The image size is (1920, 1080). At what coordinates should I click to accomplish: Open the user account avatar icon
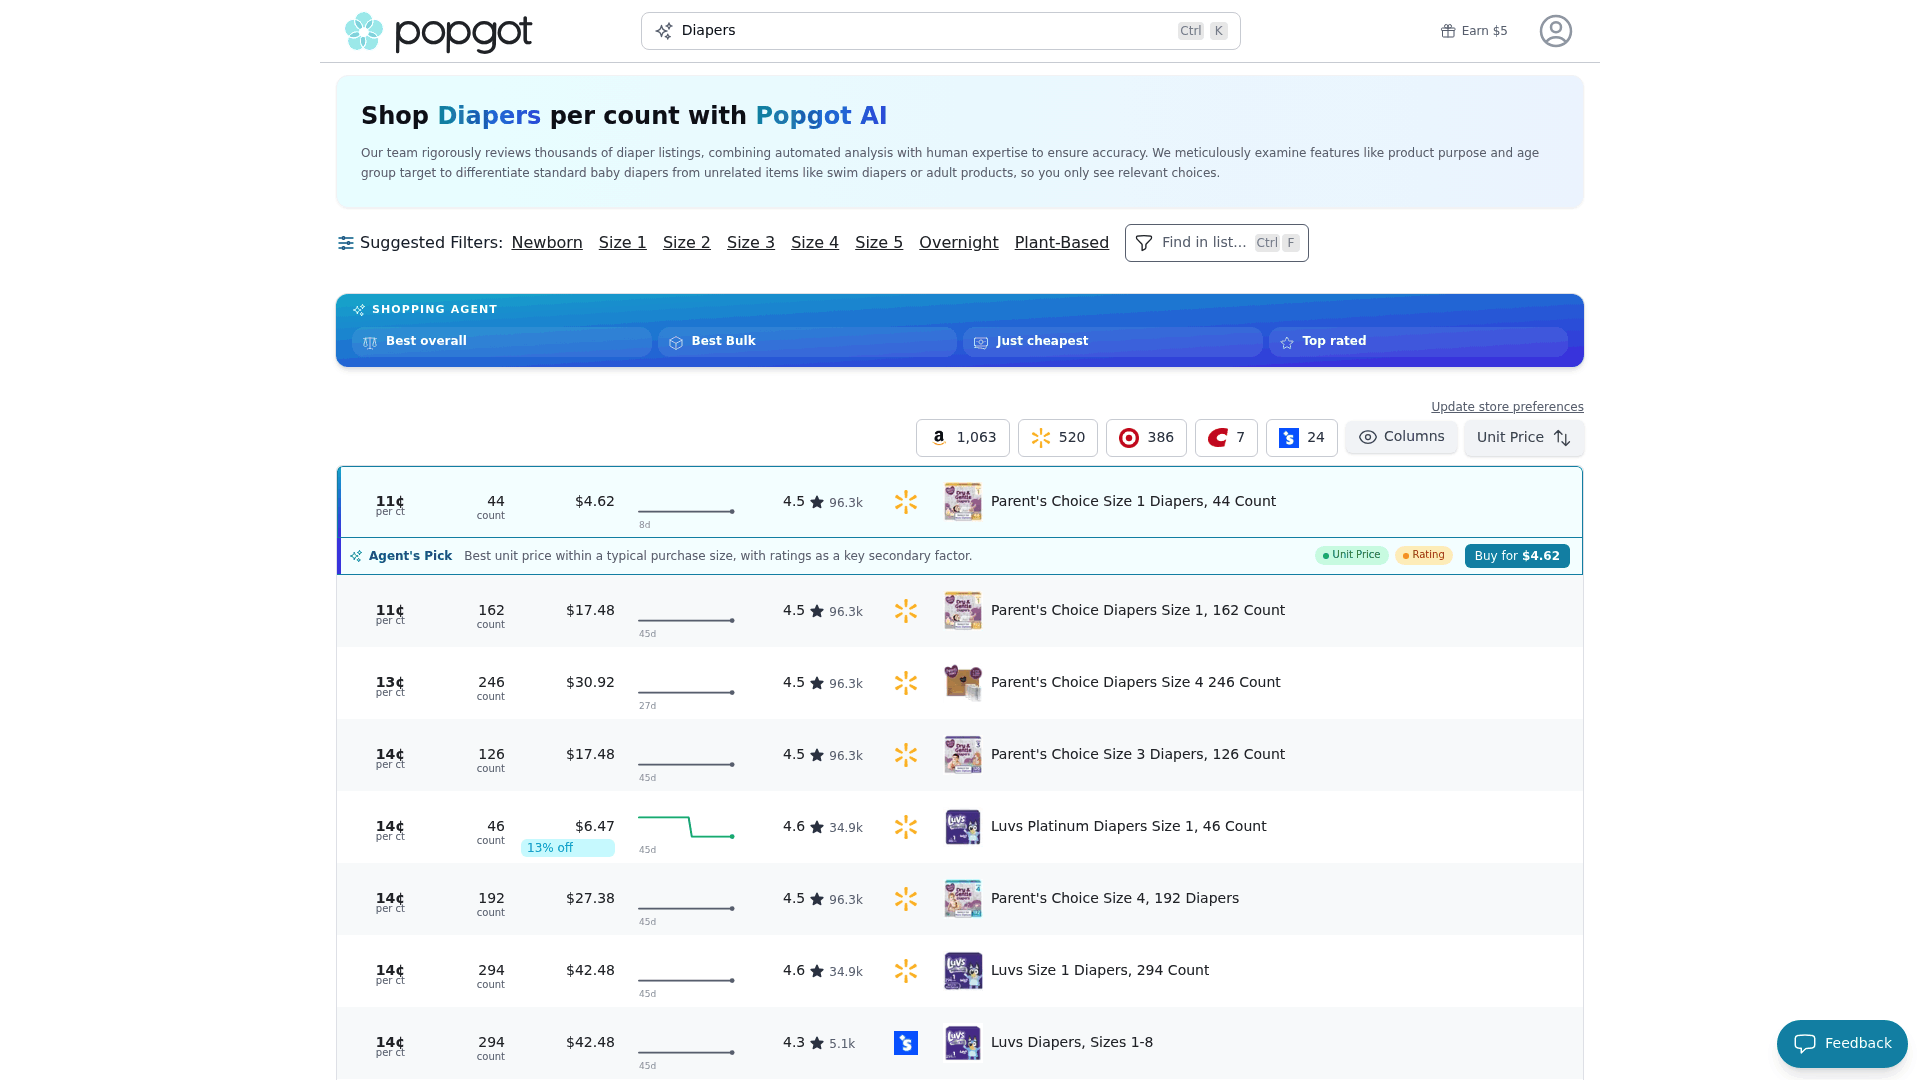pos(1555,31)
